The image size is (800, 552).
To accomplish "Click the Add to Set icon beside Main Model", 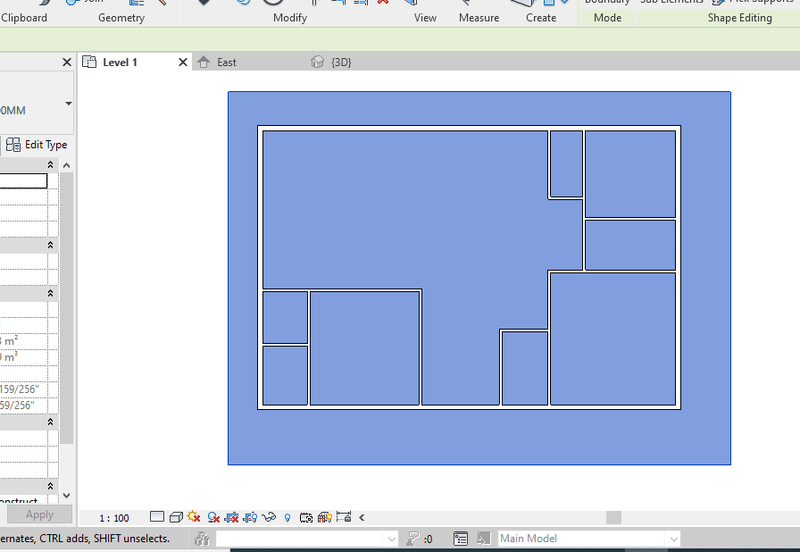I will (x=483, y=538).
